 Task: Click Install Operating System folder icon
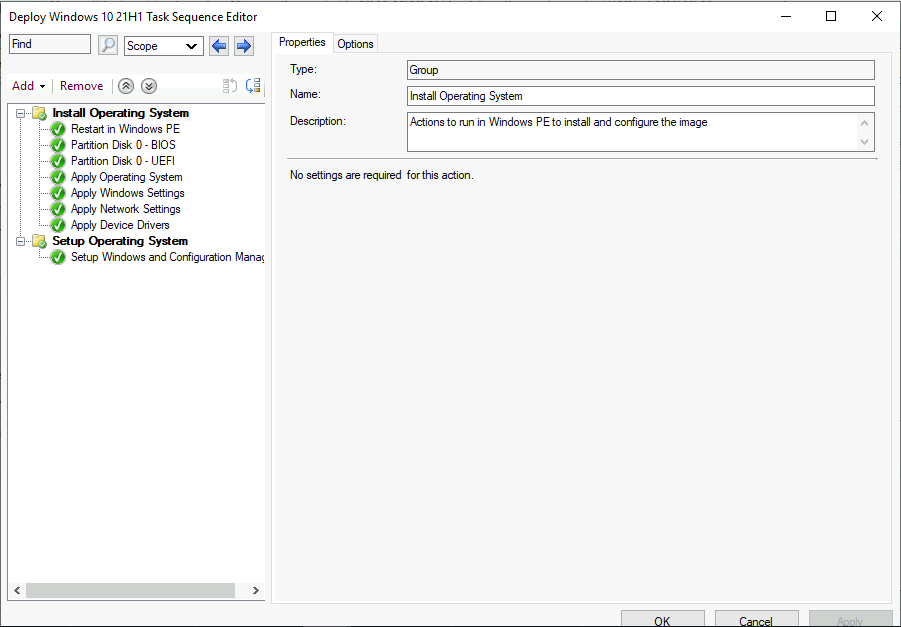(40, 113)
